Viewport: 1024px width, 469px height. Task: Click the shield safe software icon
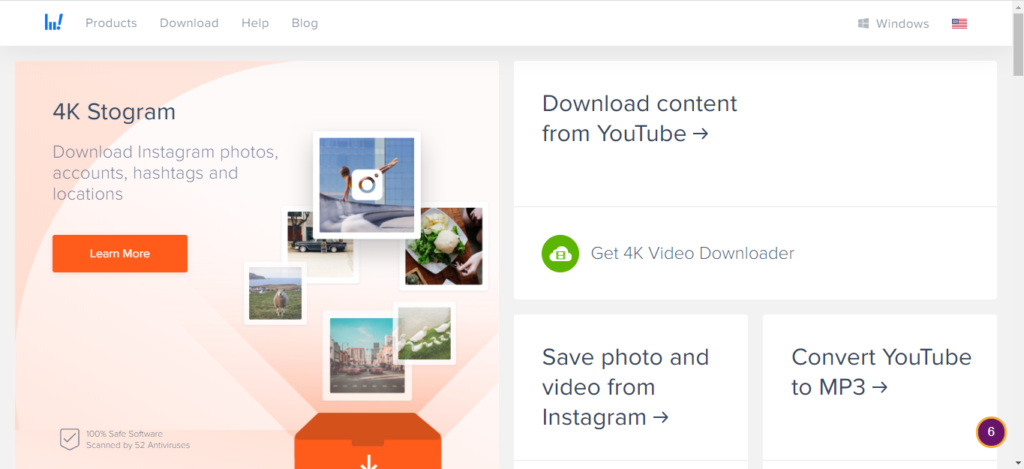pos(69,439)
